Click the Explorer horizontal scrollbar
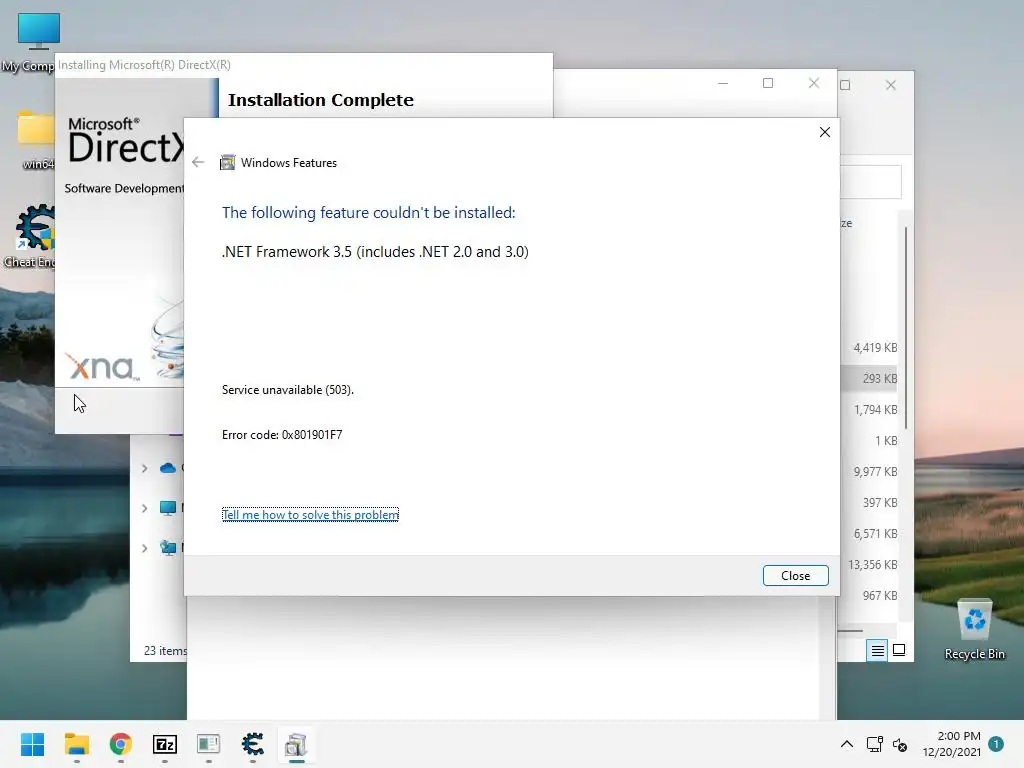This screenshot has height=768, width=1024. coord(851,631)
